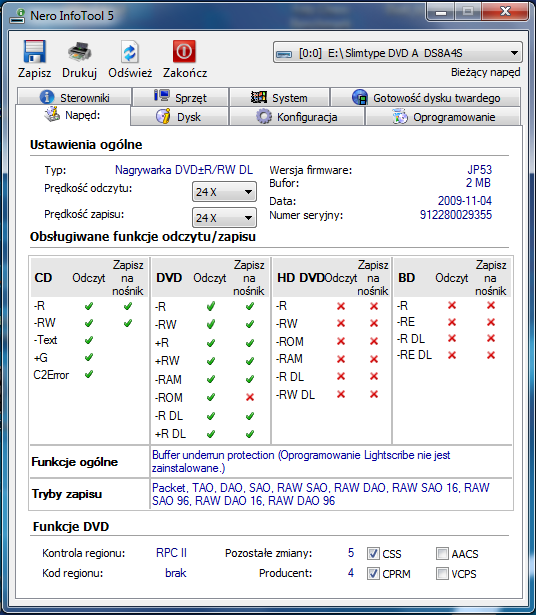Click the red X for HD DVD -ROM write
Image resolution: width=536 pixels, height=615 pixels.
(x=374, y=342)
